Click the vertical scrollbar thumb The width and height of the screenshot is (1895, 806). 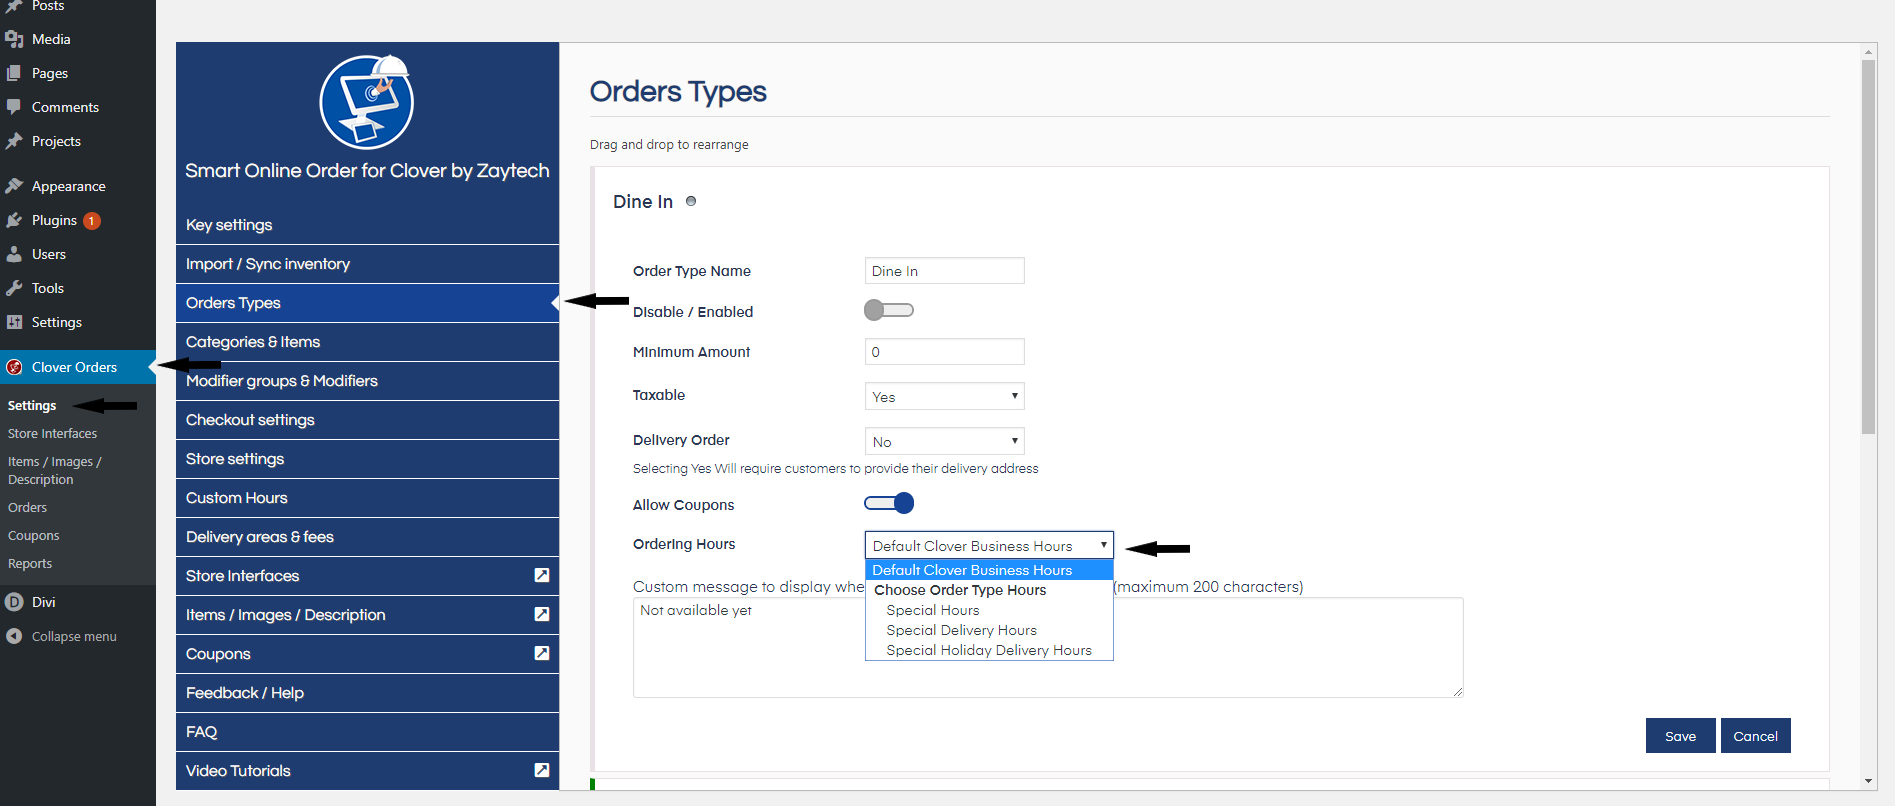[x=1868, y=247]
